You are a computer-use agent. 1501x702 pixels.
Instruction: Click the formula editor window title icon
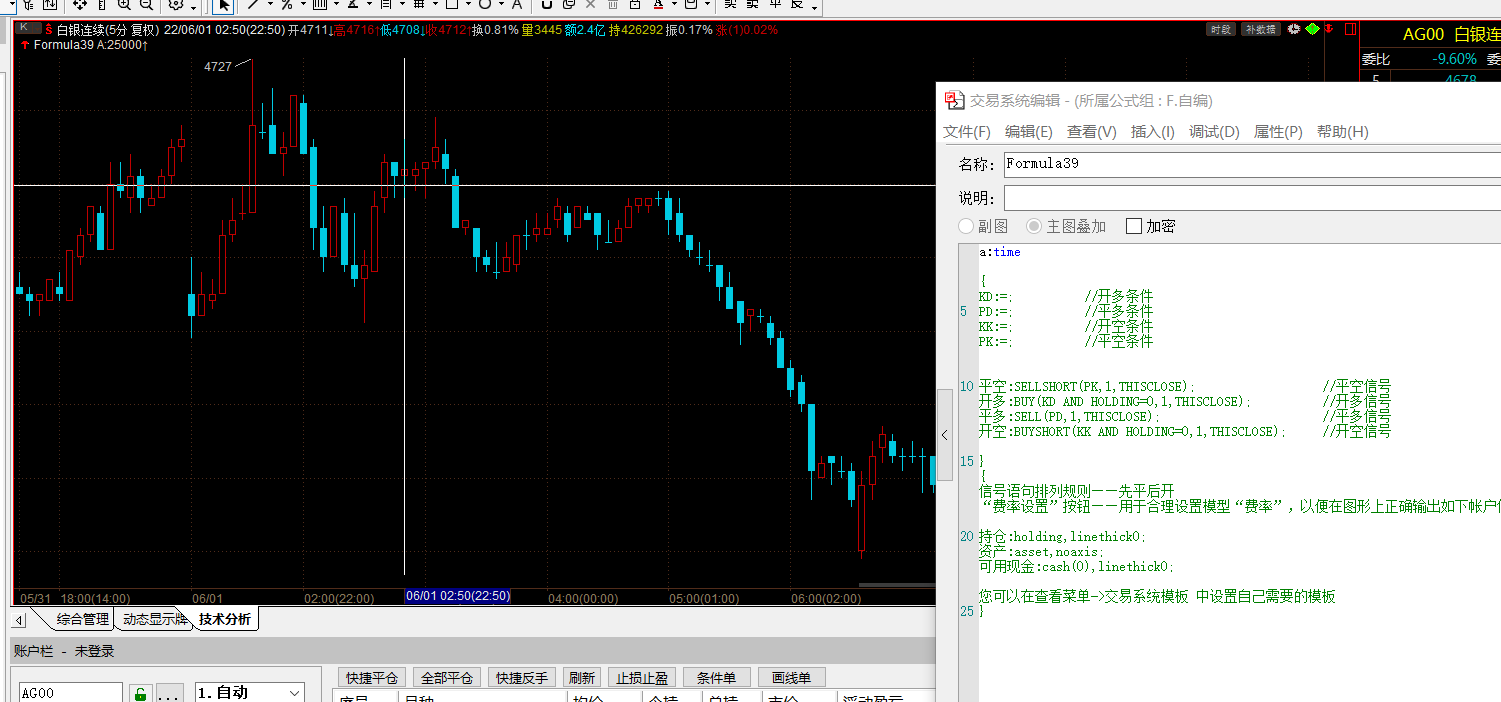point(955,100)
